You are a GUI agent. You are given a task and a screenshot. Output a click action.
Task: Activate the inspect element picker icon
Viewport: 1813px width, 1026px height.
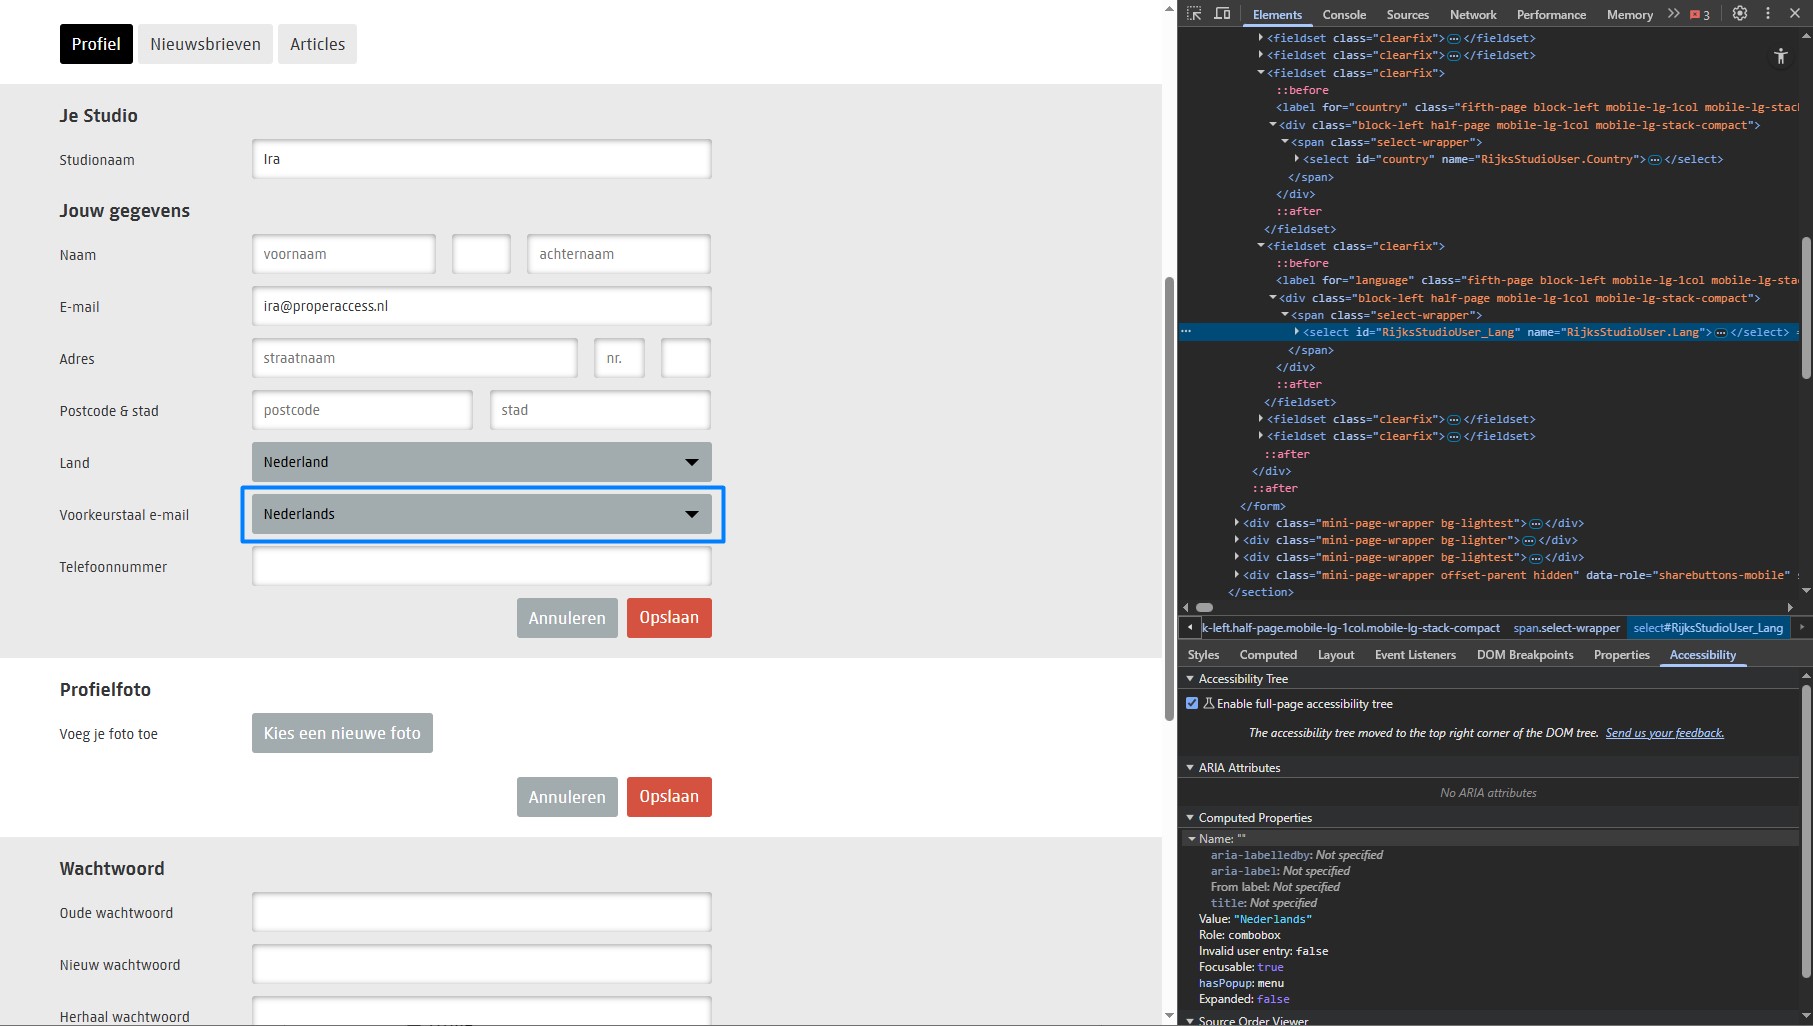pyautogui.click(x=1194, y=14)
